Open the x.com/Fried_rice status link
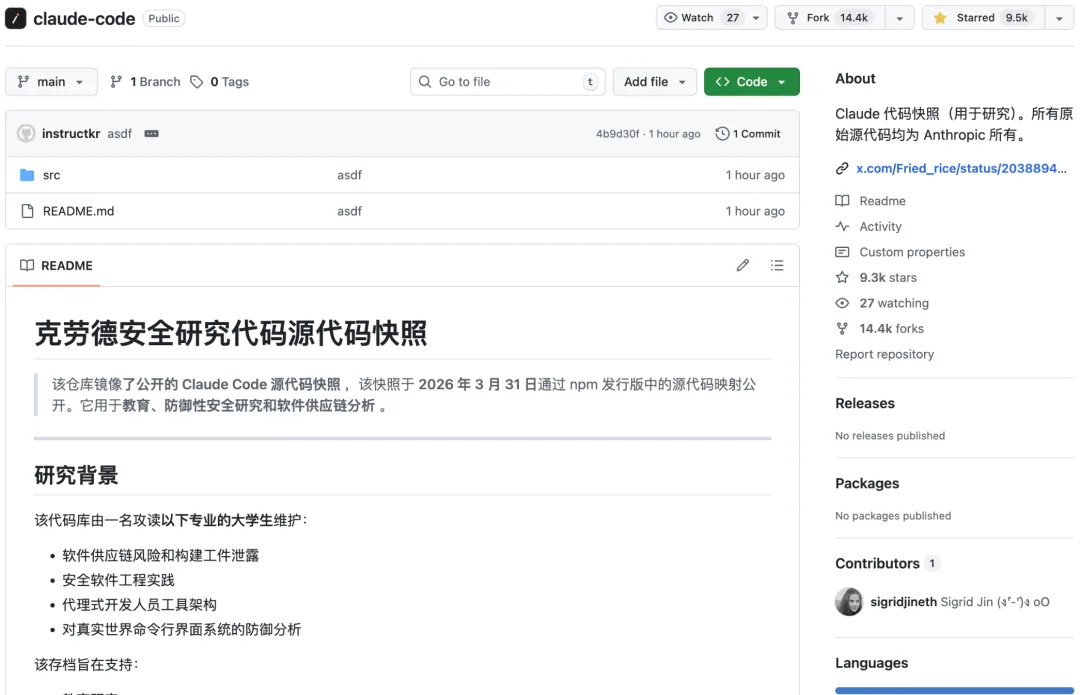The image size is (1080, 695). (x=961, y=168)
